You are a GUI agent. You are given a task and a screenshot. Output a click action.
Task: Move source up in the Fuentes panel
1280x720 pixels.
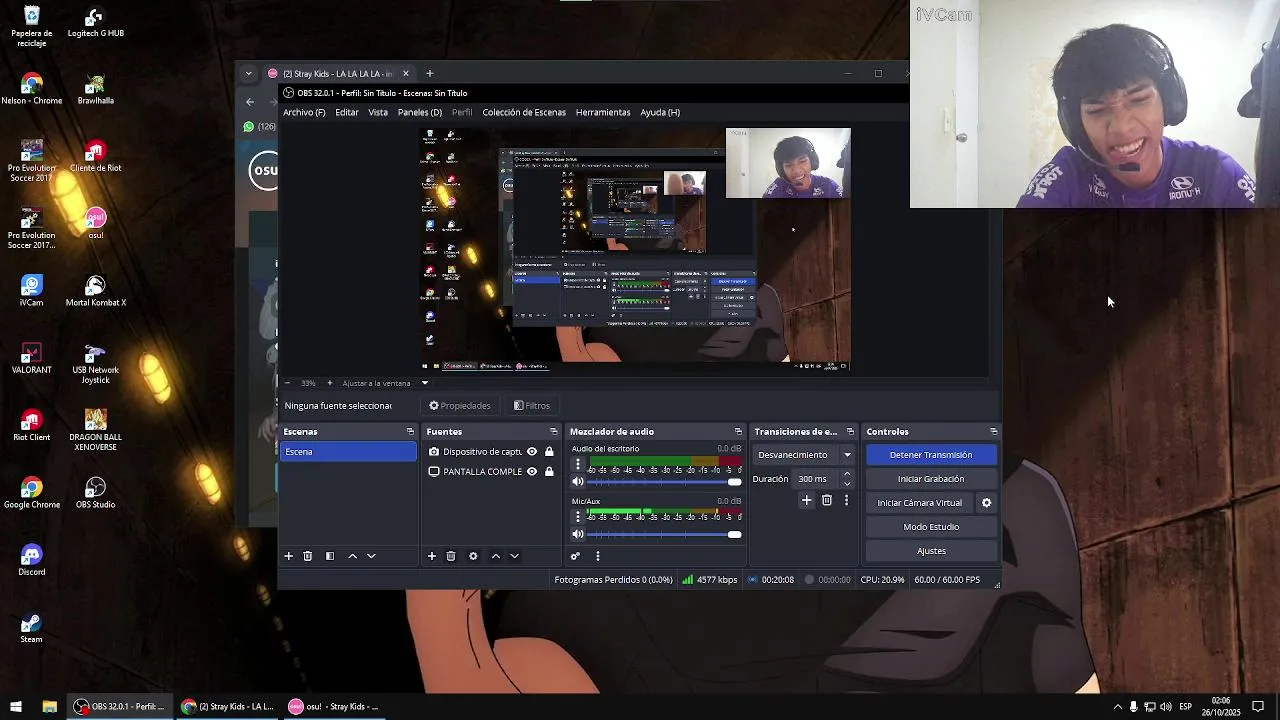(495, 556)
